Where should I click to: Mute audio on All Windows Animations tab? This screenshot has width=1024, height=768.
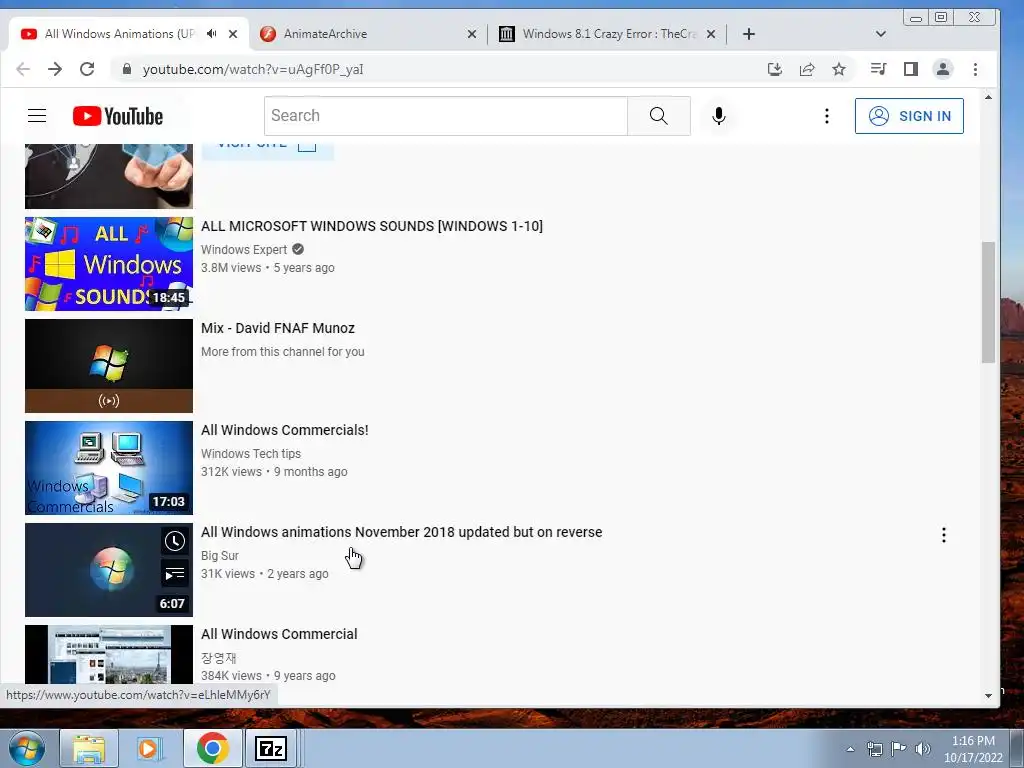[212, 33]
